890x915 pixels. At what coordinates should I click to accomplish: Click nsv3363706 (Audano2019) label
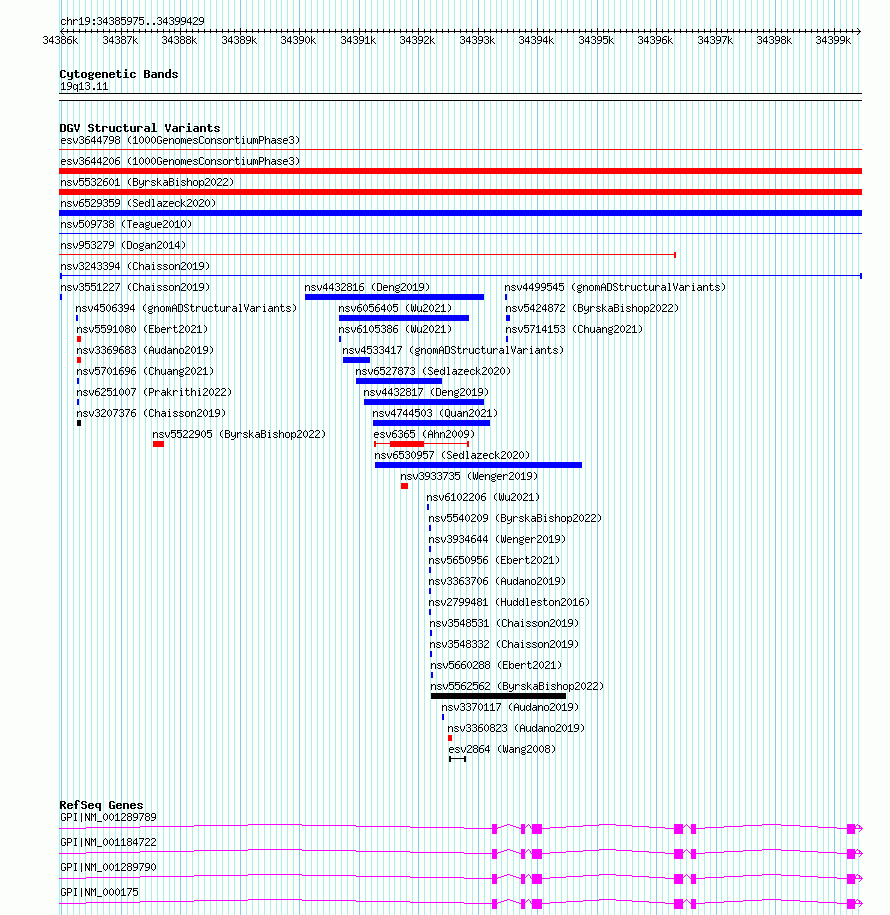(497, 582)
